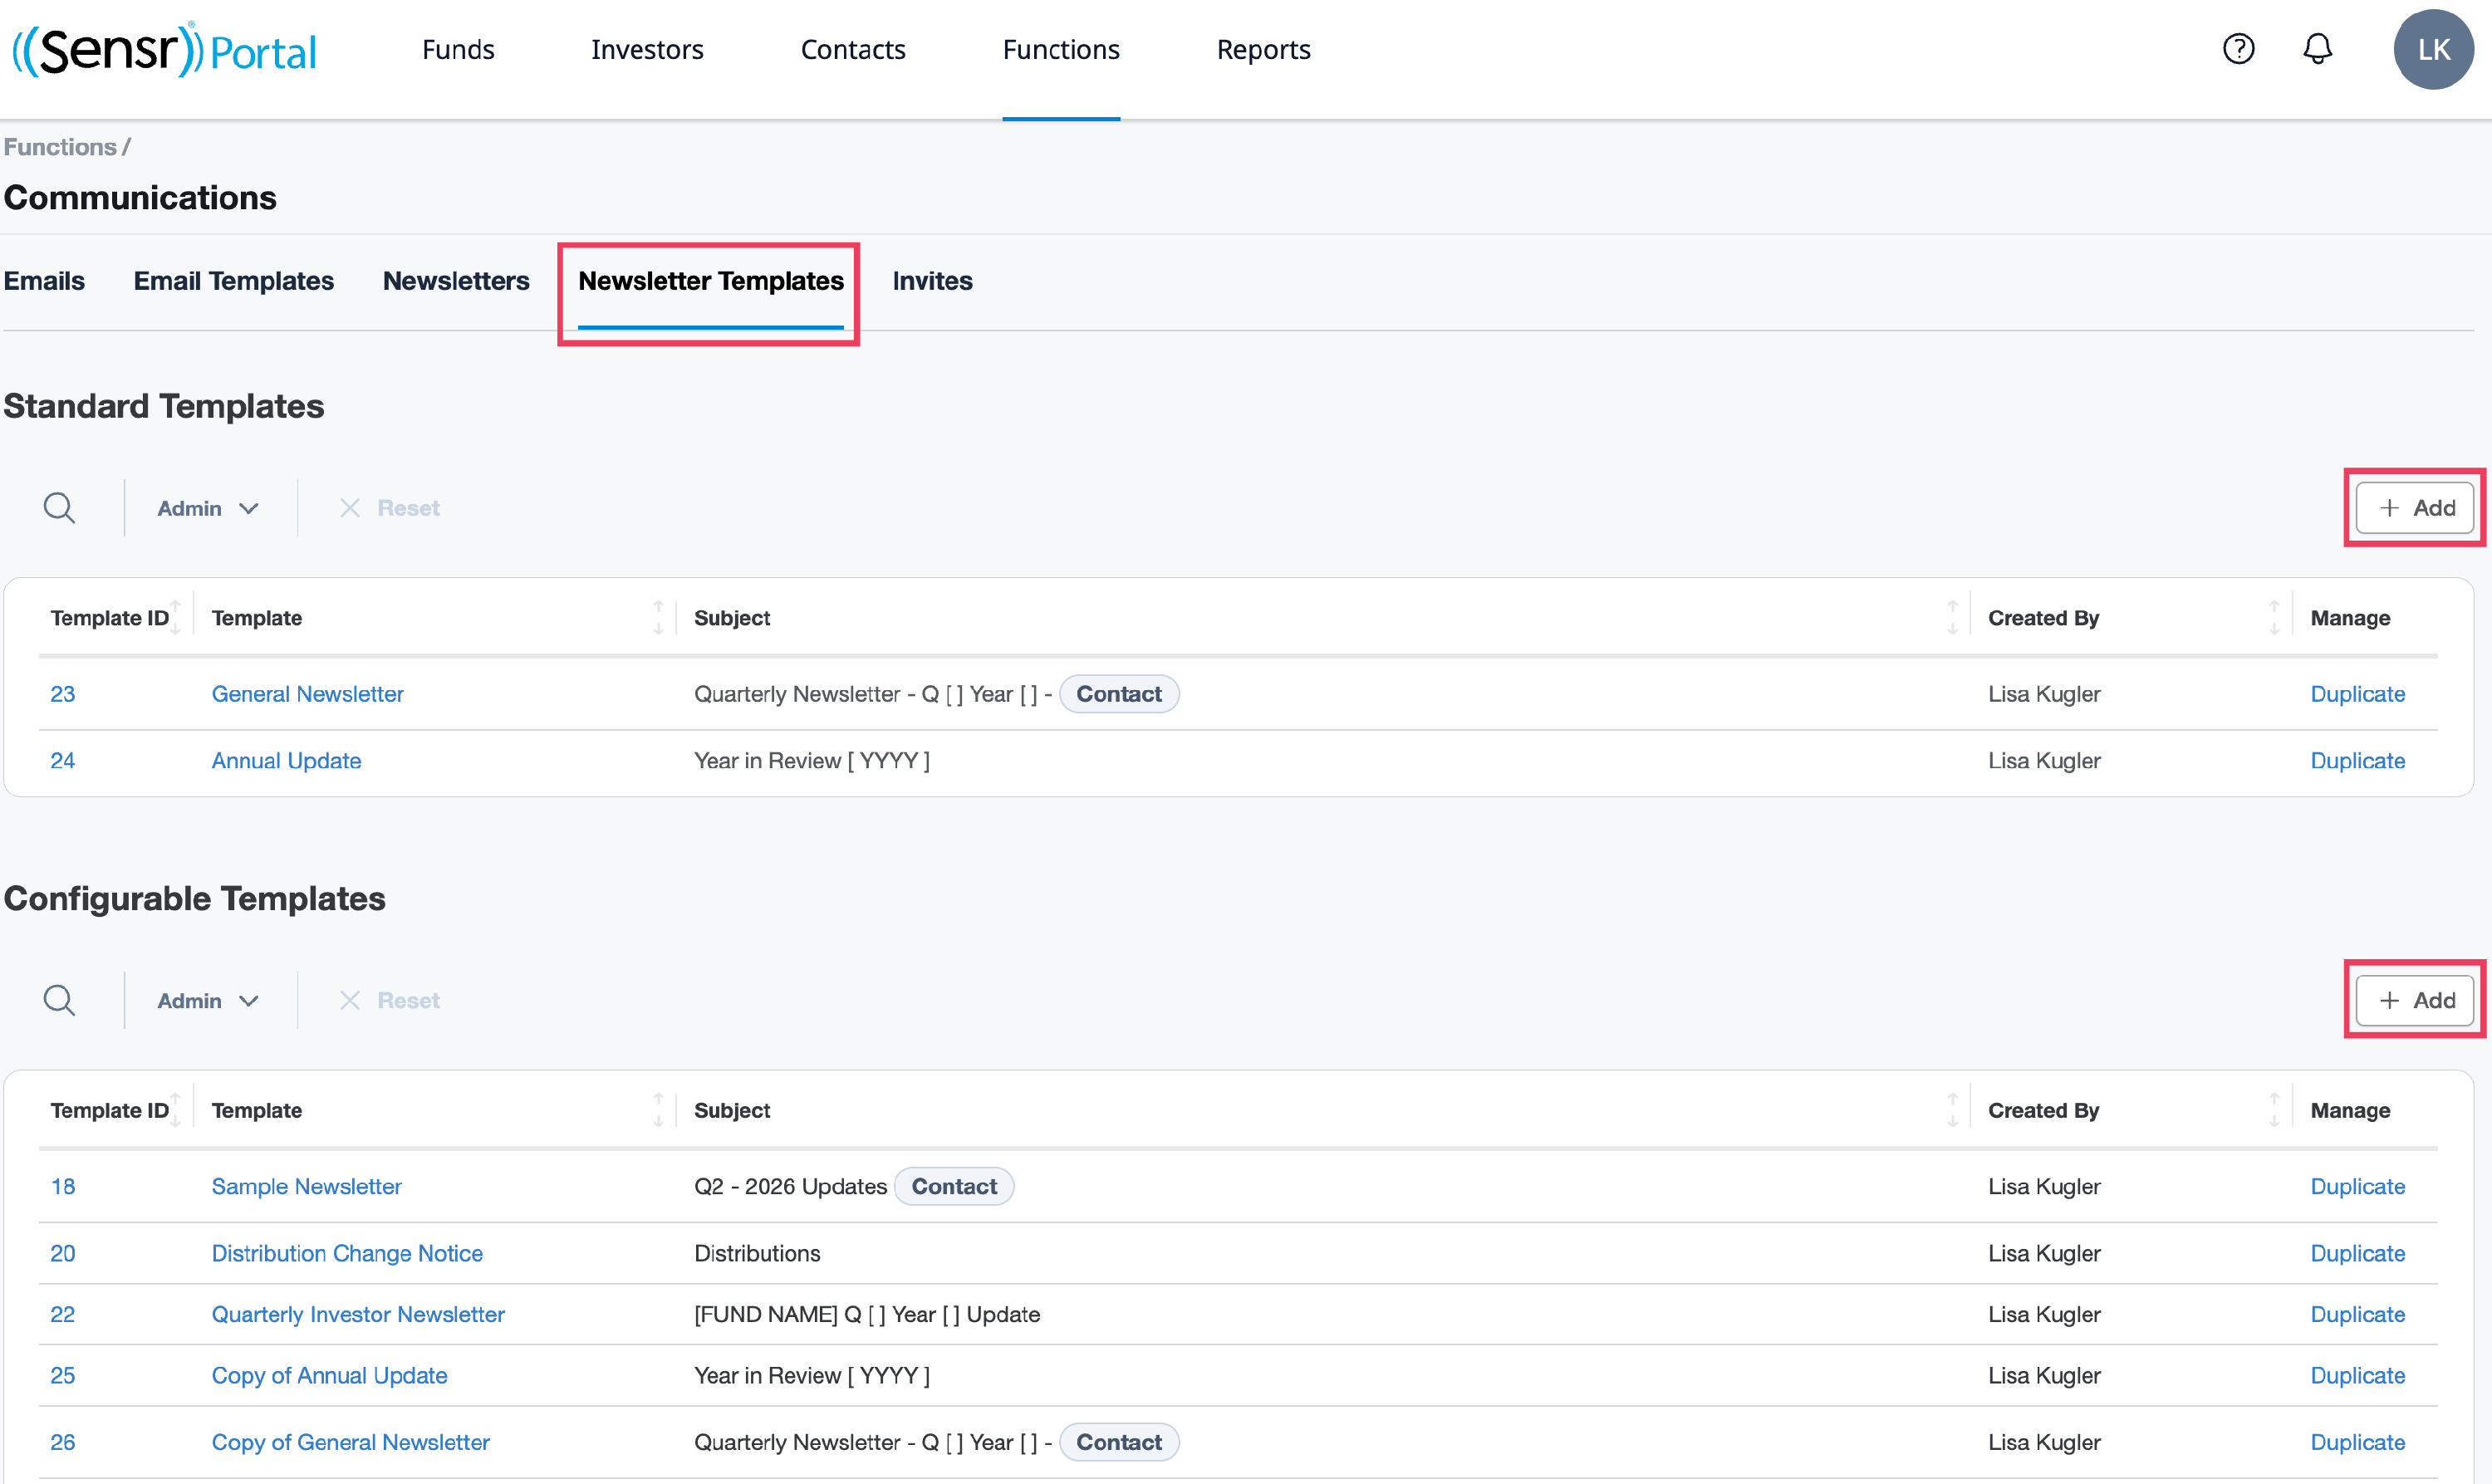Switch to the Email Templates tab

click(x=233, y=281)
